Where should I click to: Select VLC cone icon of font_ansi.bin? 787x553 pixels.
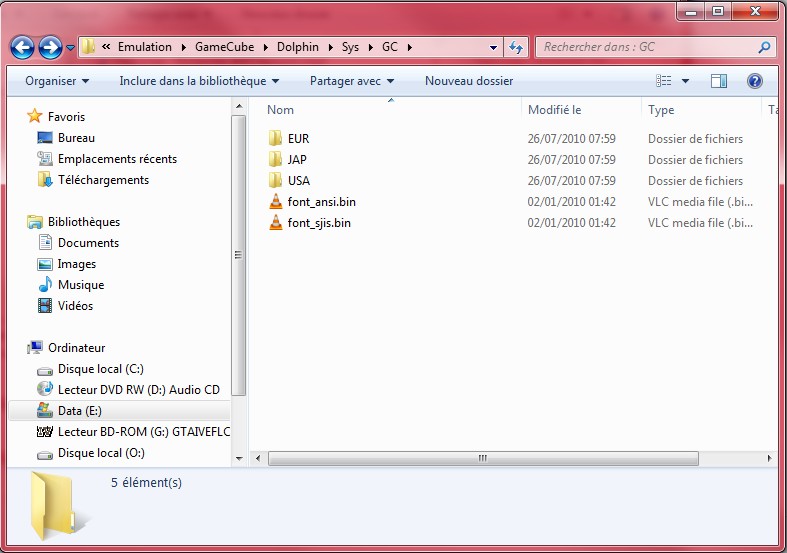(276, 201)
